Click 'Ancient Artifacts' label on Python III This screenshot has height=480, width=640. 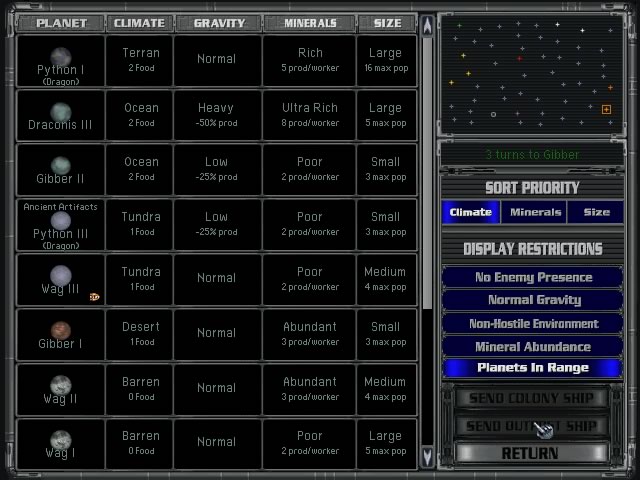tap(60, 207)
